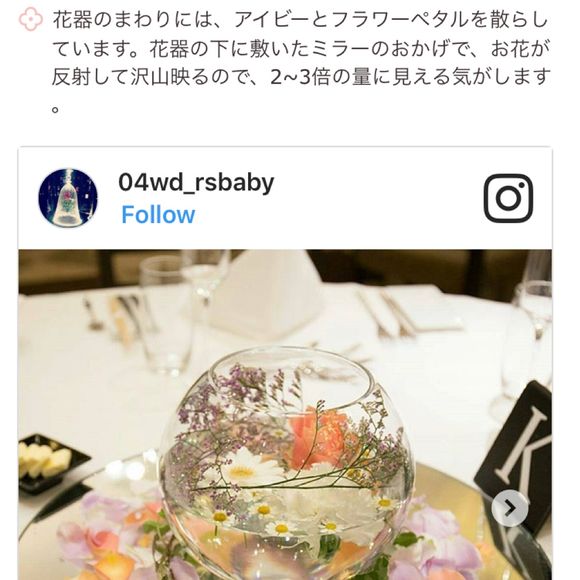Click the drinking glass behind the vase

click(166, 314)
